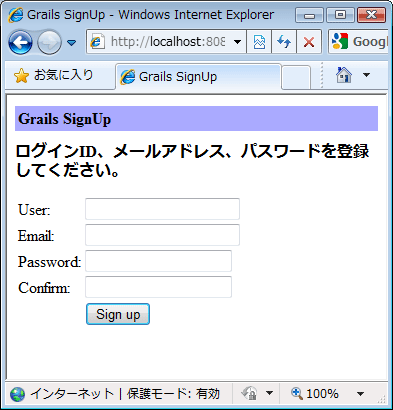Open a new blank tab
This screenshot has height=410, width=393.
[x=296, y=77]
